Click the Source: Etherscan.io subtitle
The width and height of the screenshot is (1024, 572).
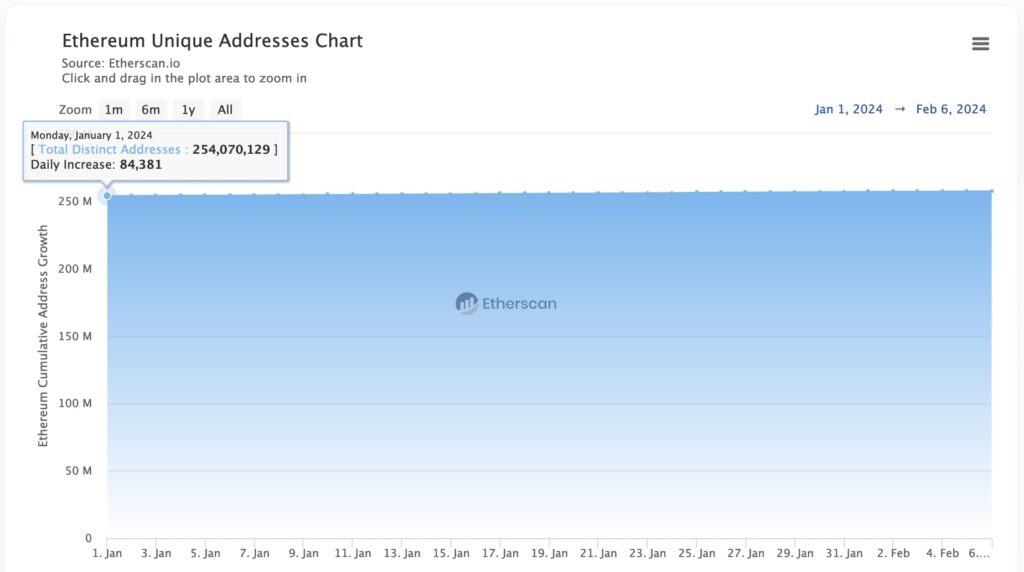(x=121, y=63)
